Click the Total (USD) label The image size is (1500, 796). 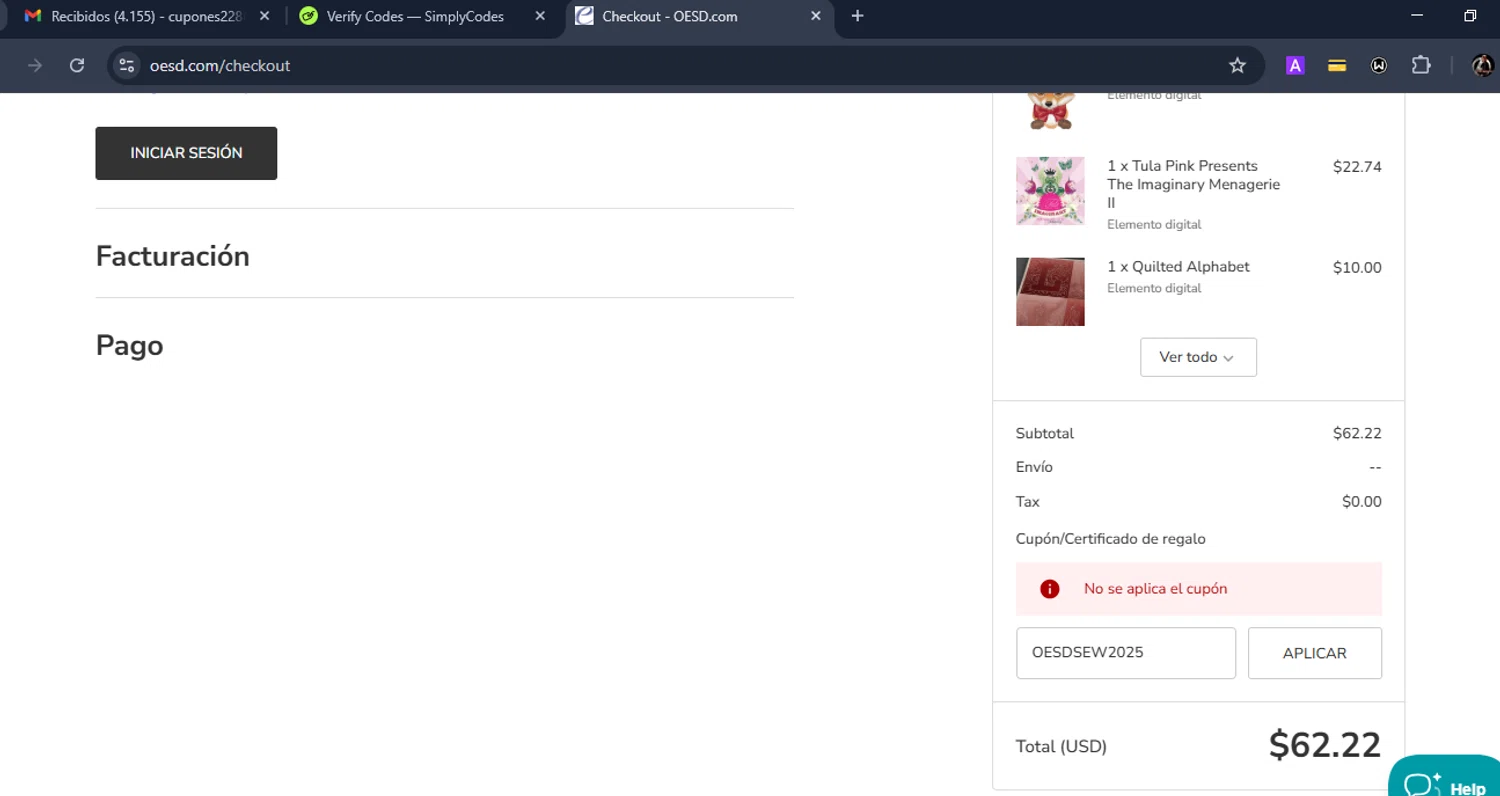coord(1061,747)
